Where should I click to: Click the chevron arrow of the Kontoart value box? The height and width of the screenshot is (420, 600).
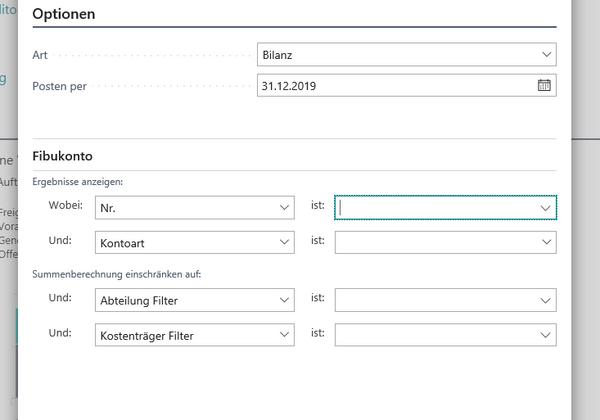pos(545,241)
